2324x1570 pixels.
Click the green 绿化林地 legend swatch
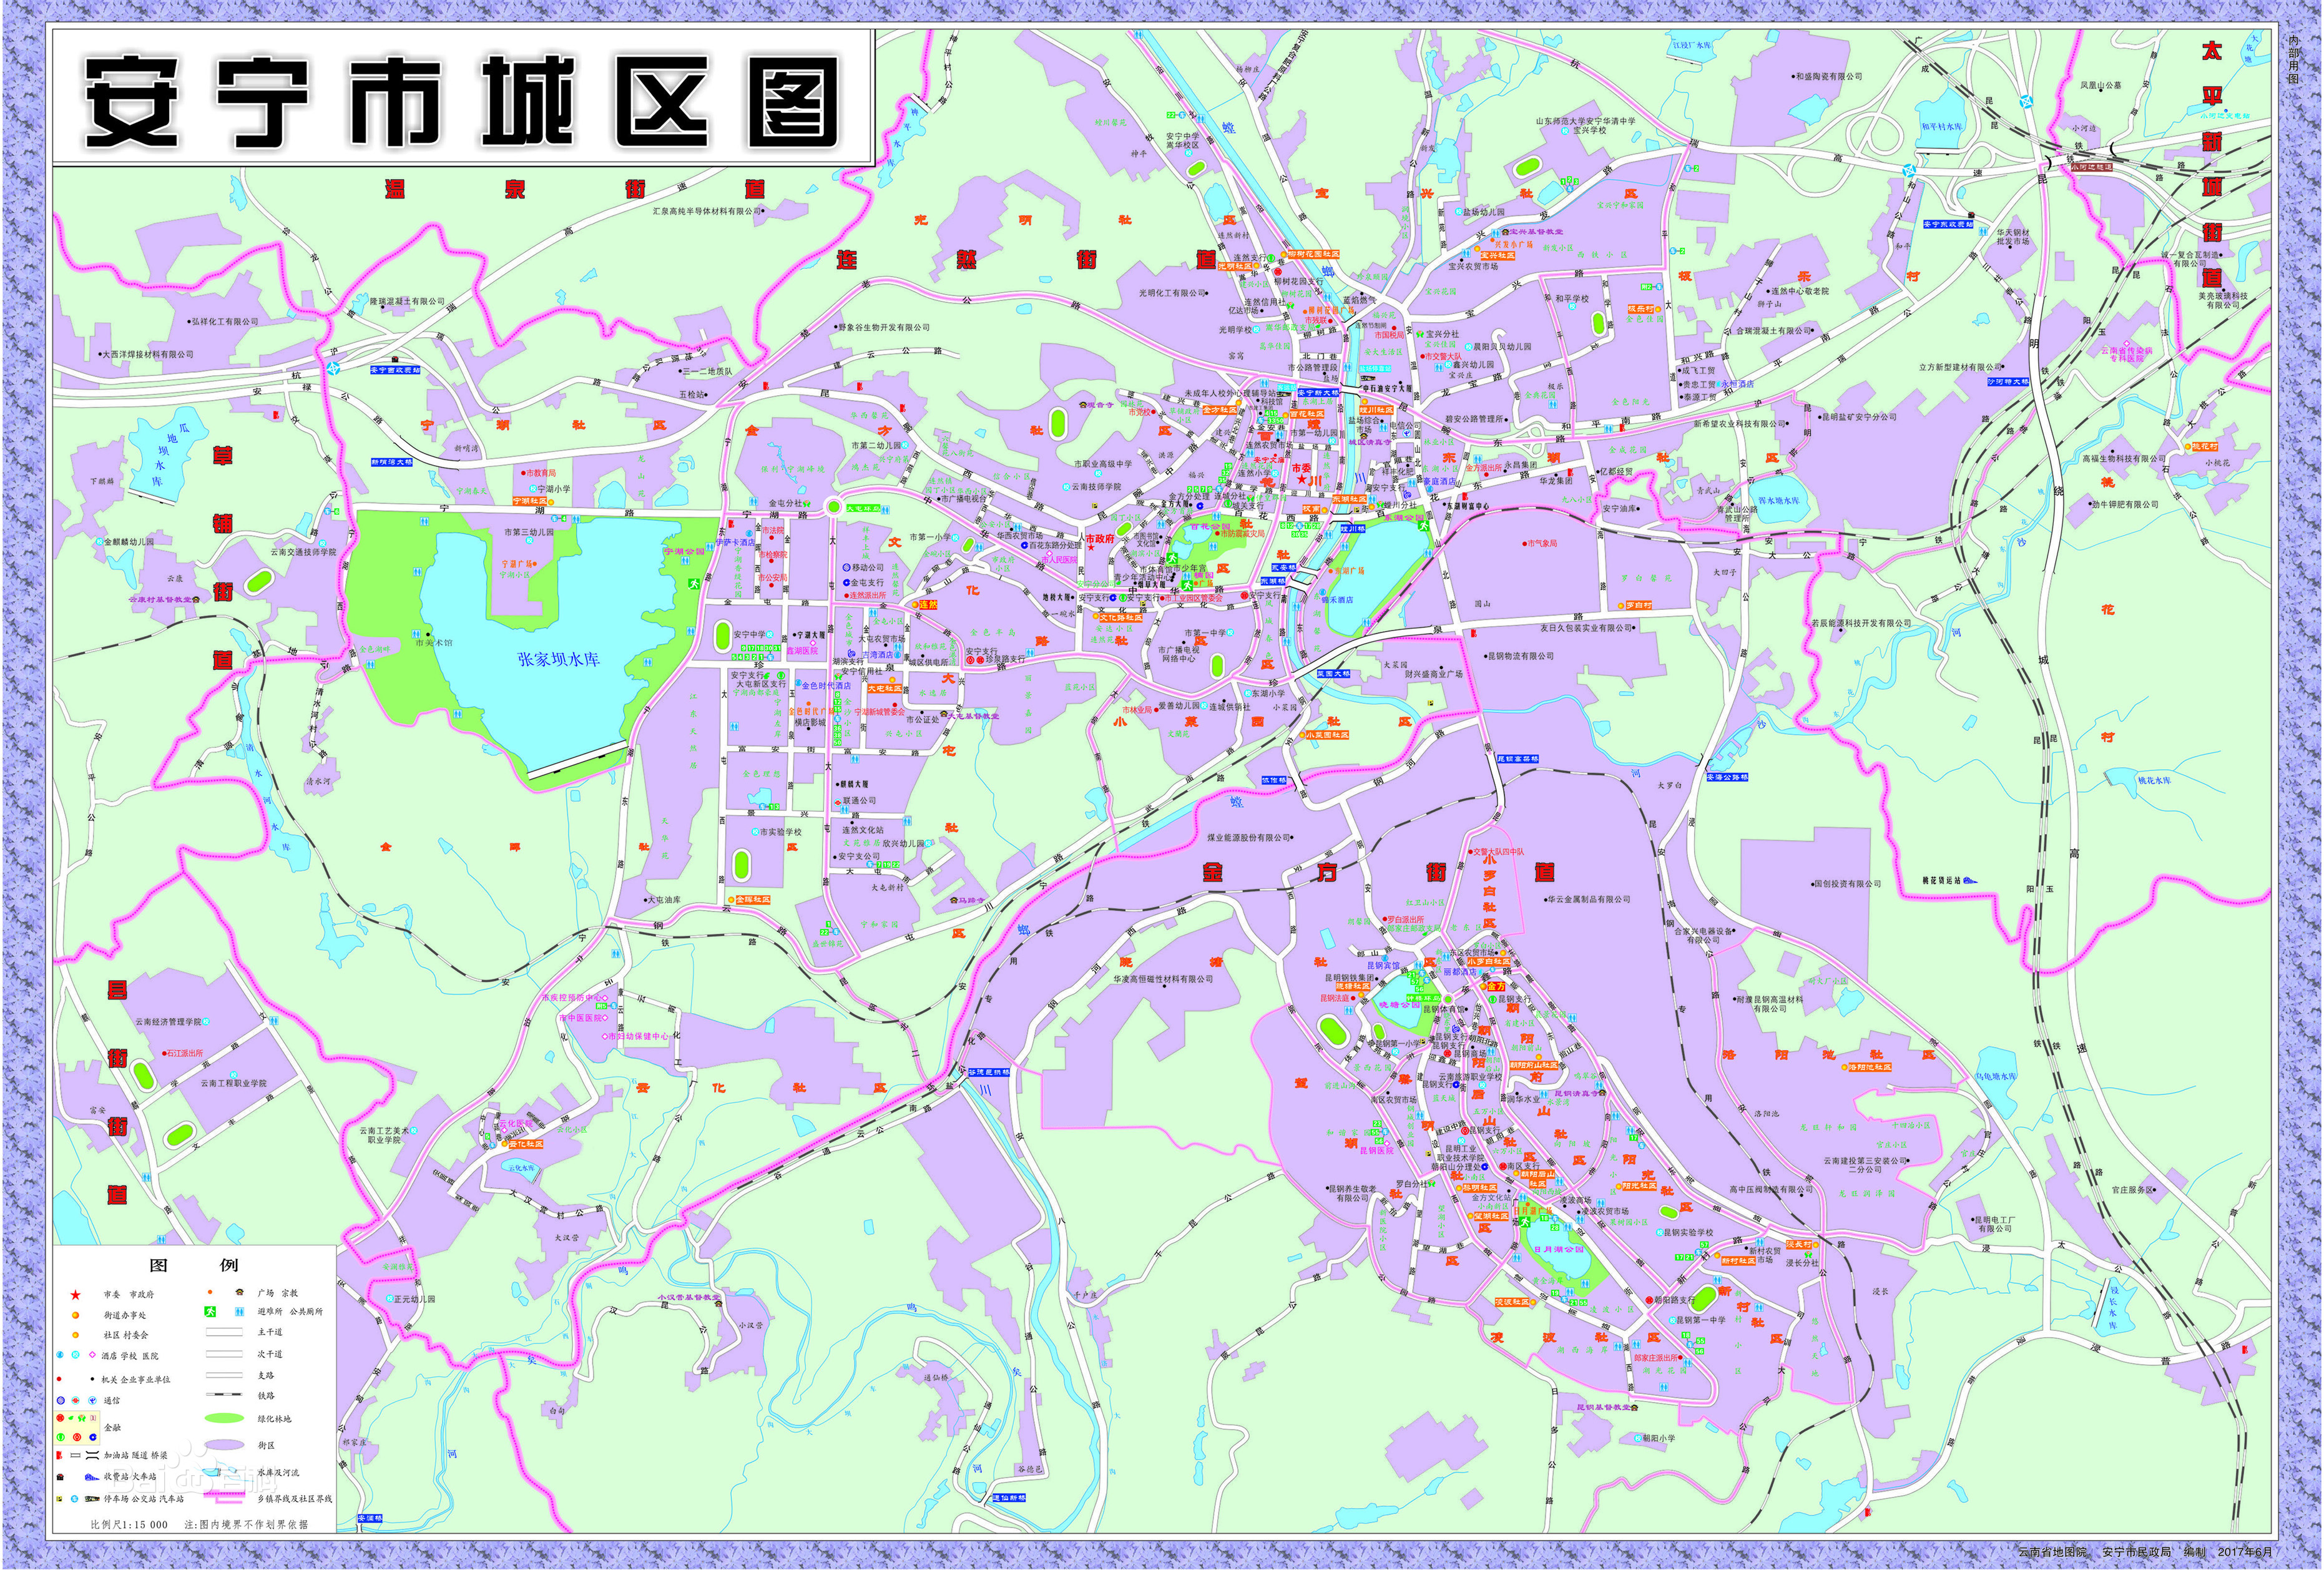pyautogui.click(x=225, y=1419)
